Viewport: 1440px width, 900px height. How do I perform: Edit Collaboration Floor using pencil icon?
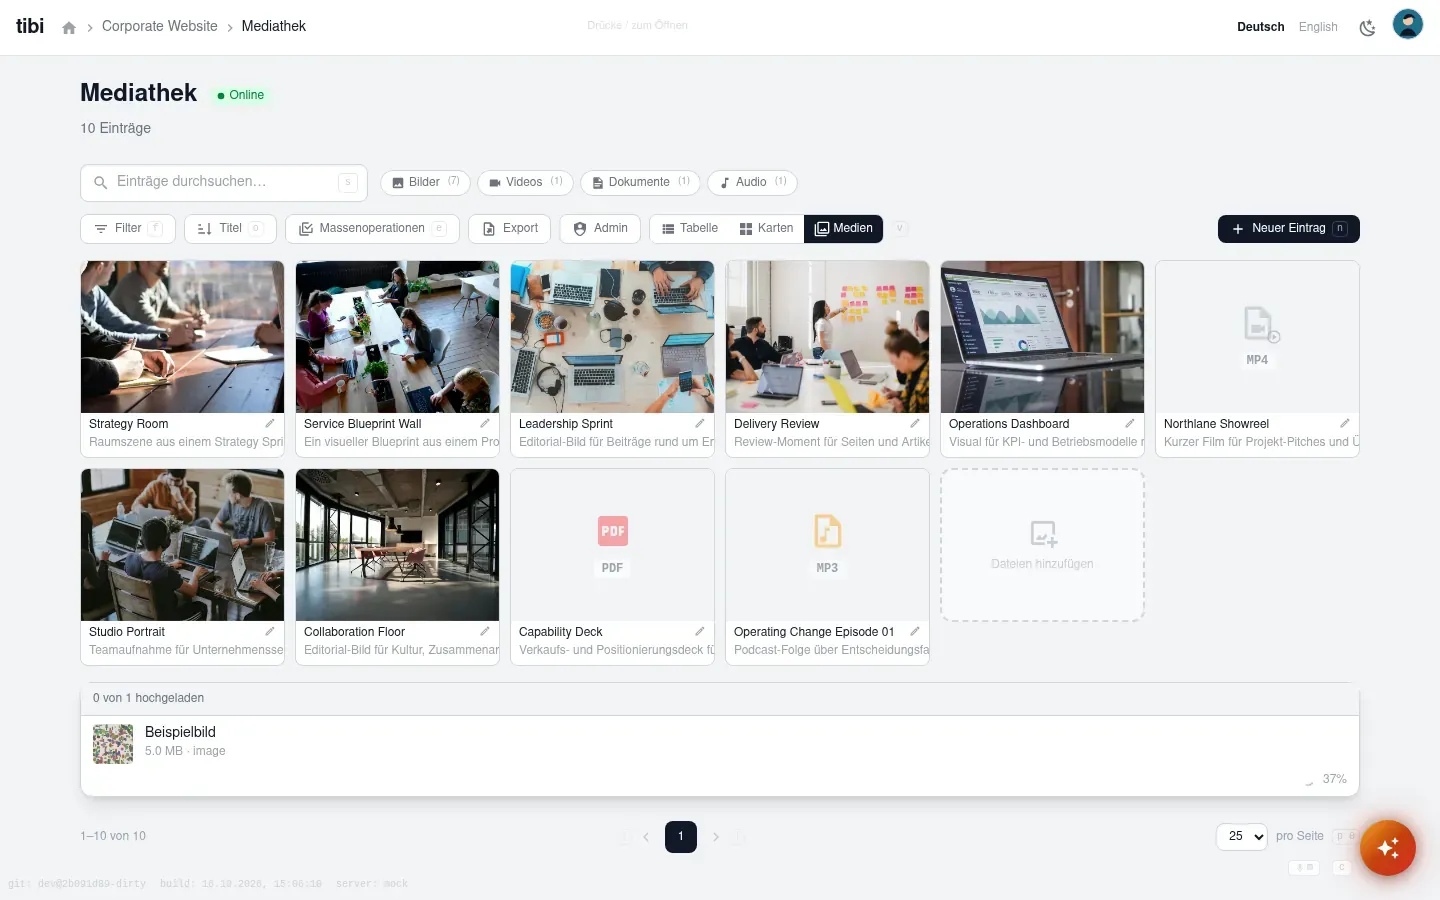(x=485, y=632)
